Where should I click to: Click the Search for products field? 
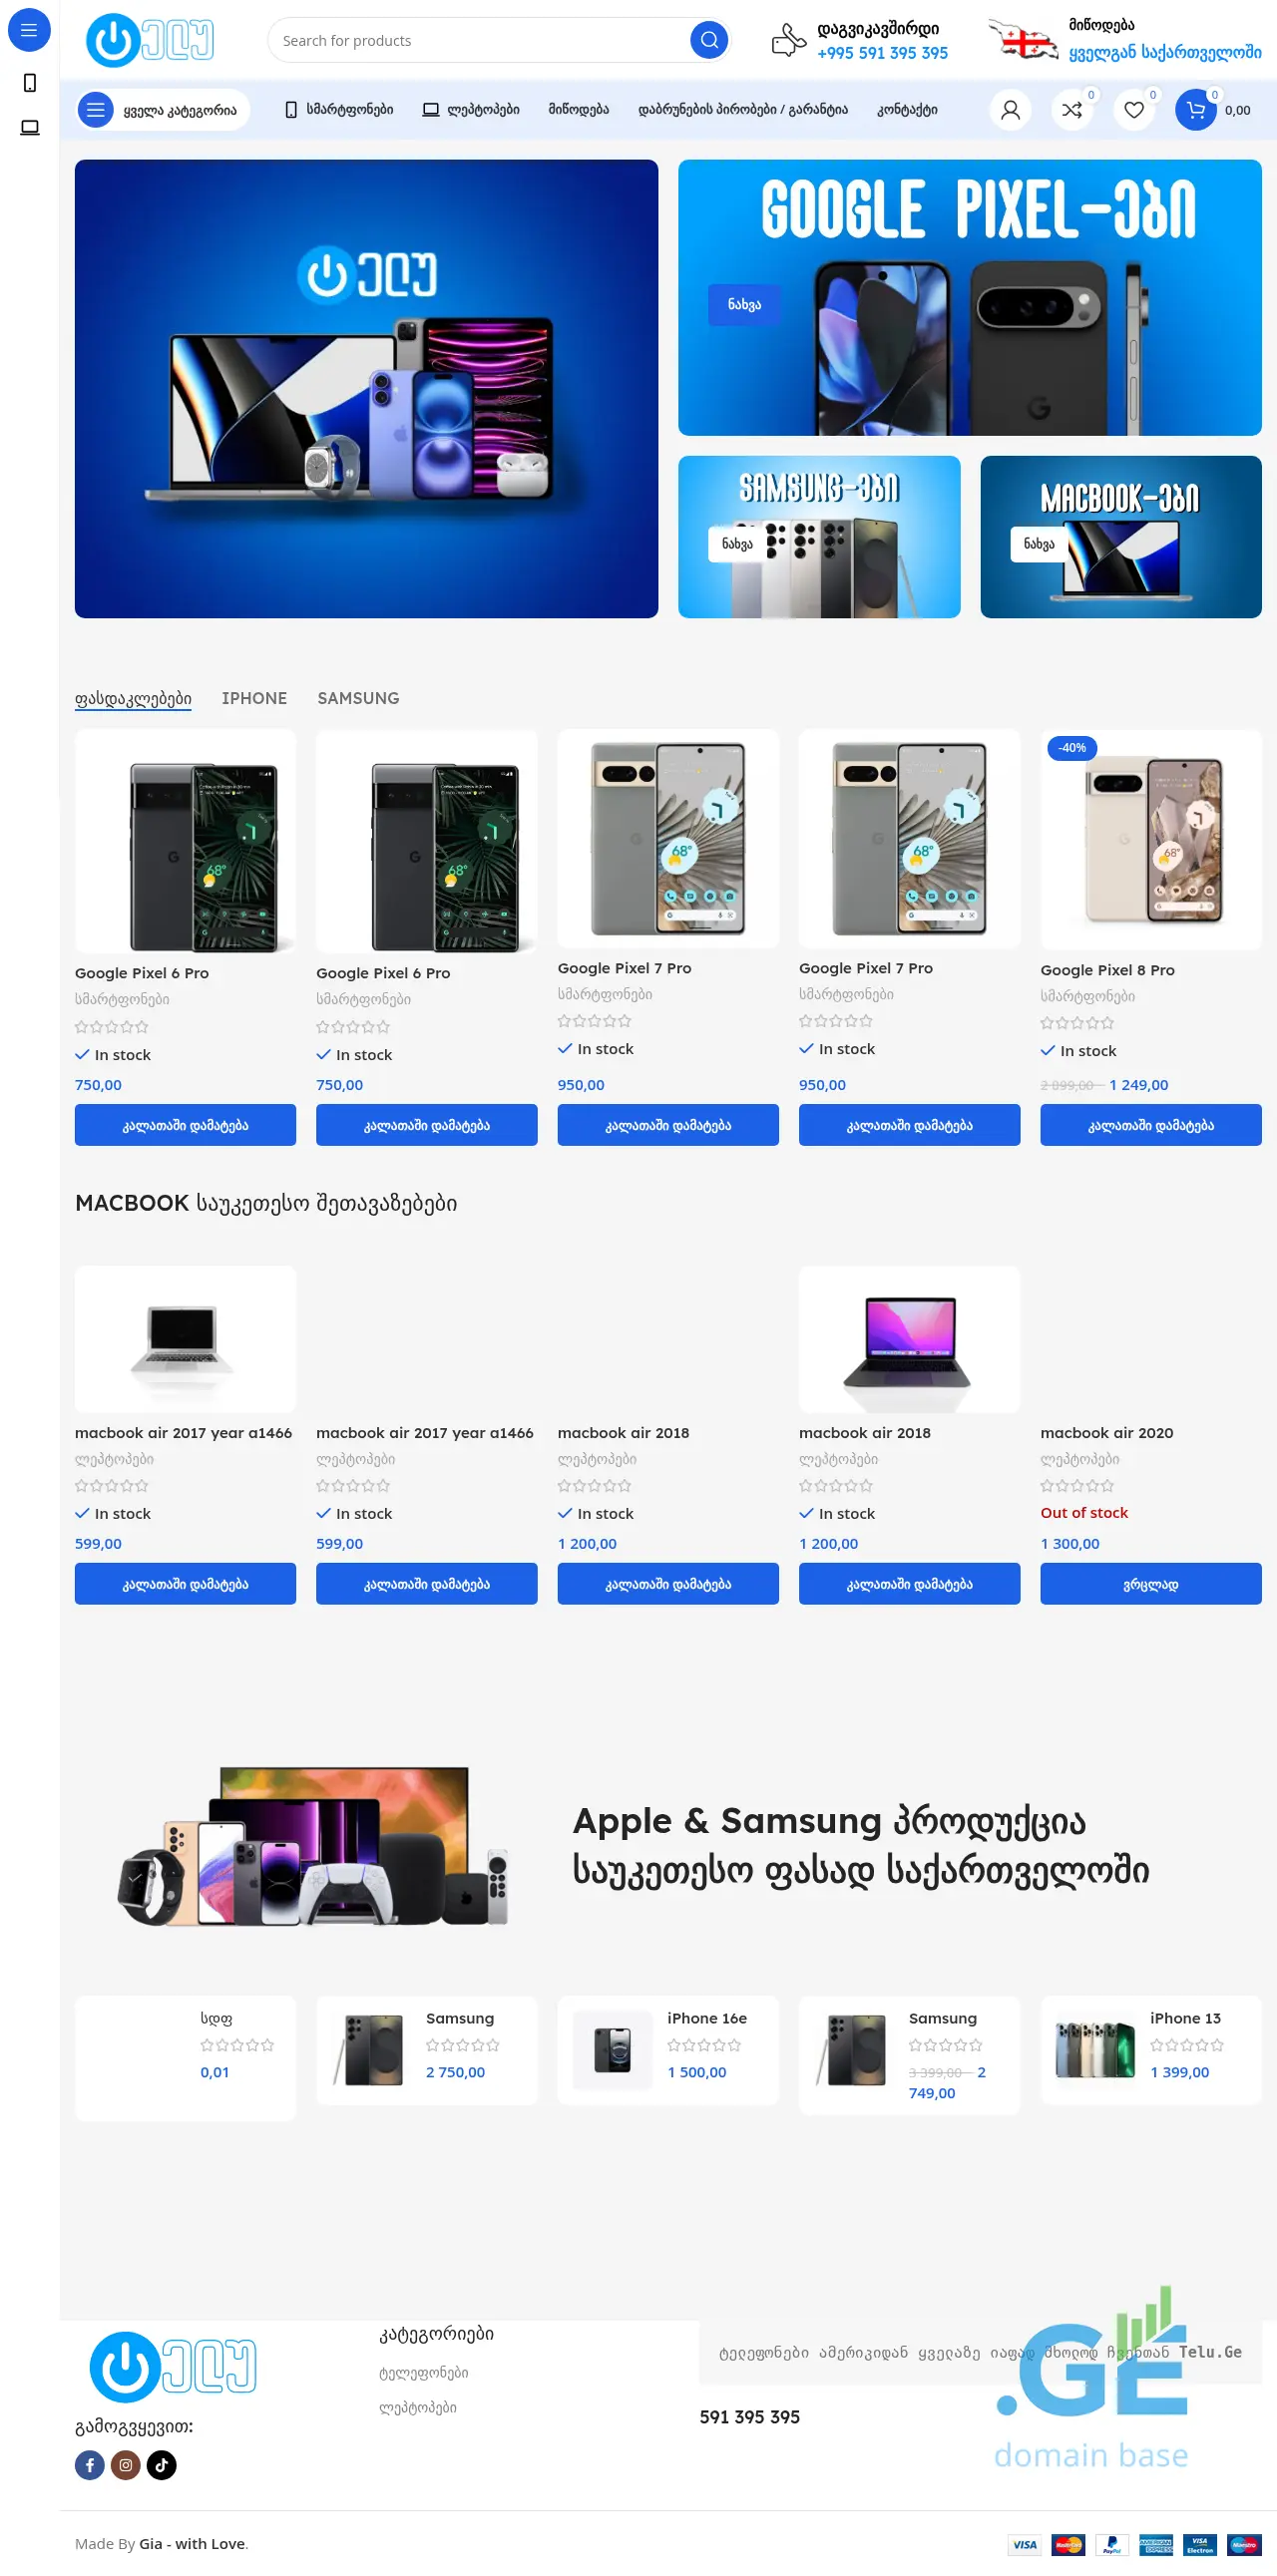pyautogui.click(x=480, y=40)
